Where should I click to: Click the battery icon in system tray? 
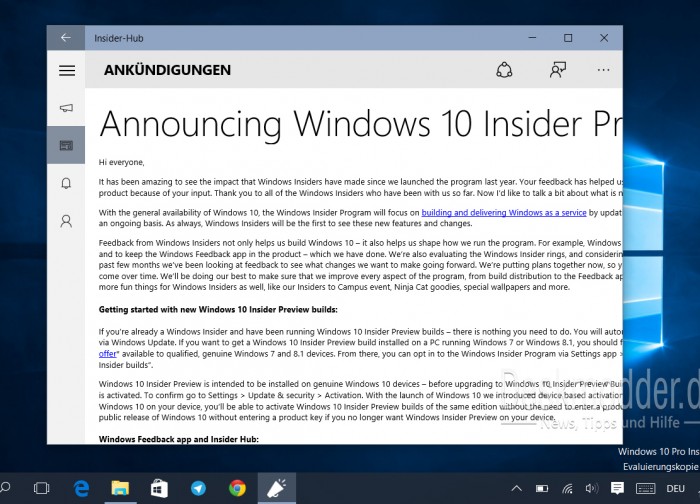pos(542,488)
